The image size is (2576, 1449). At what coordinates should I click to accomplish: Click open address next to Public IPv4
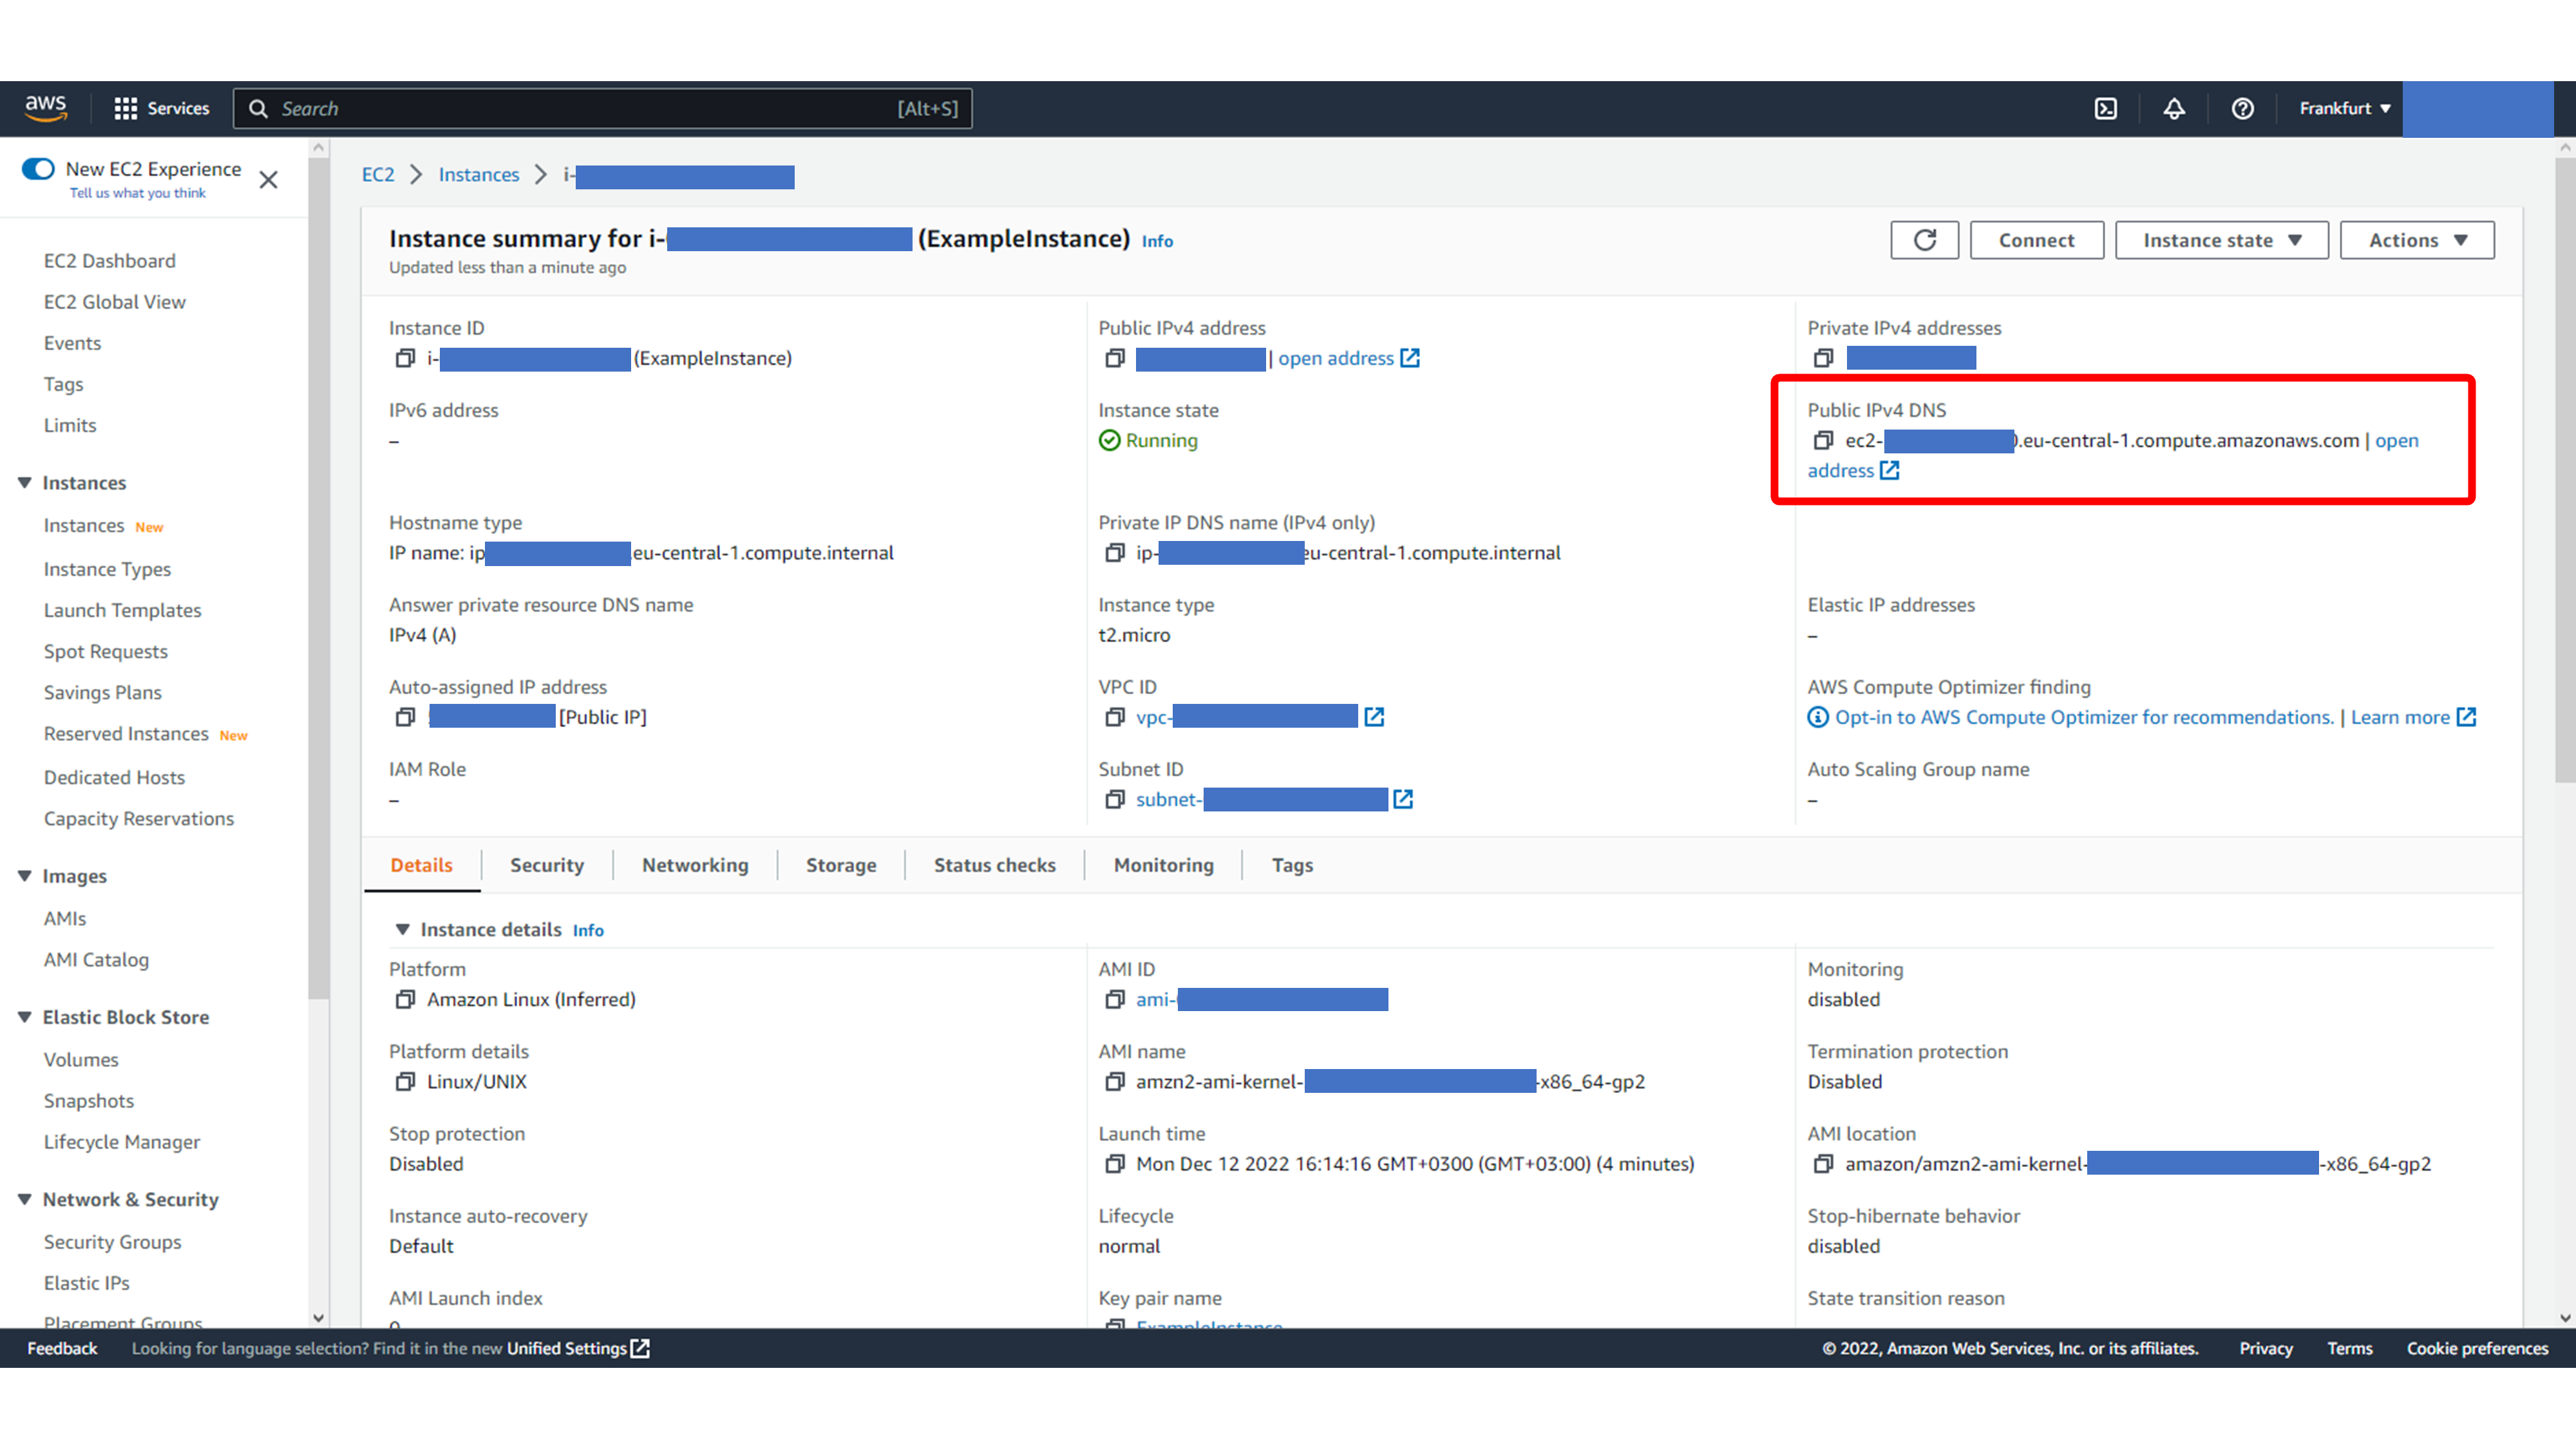click(1348, 358)
